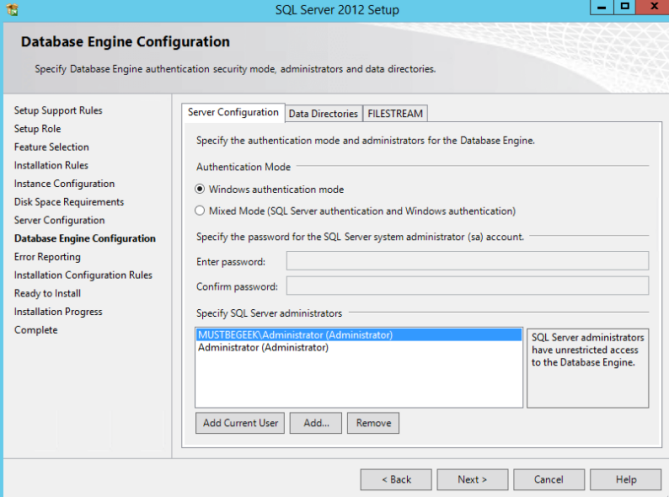
Task: Open the Data Directories tab
Action: (323, 114)
